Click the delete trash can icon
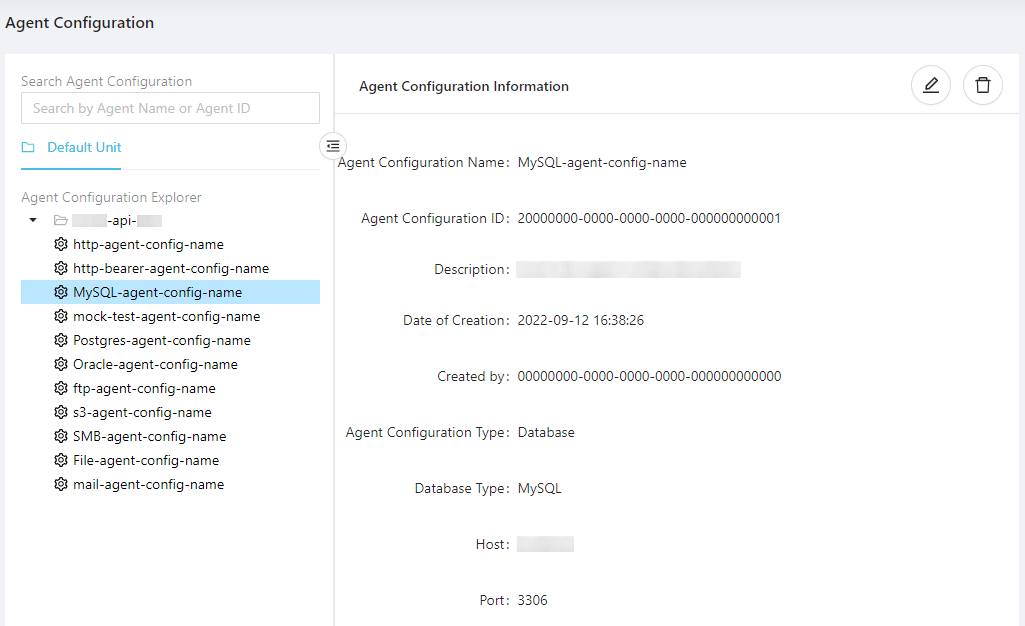Screen dimensions: 1025x626 click(x=983, y=86)
